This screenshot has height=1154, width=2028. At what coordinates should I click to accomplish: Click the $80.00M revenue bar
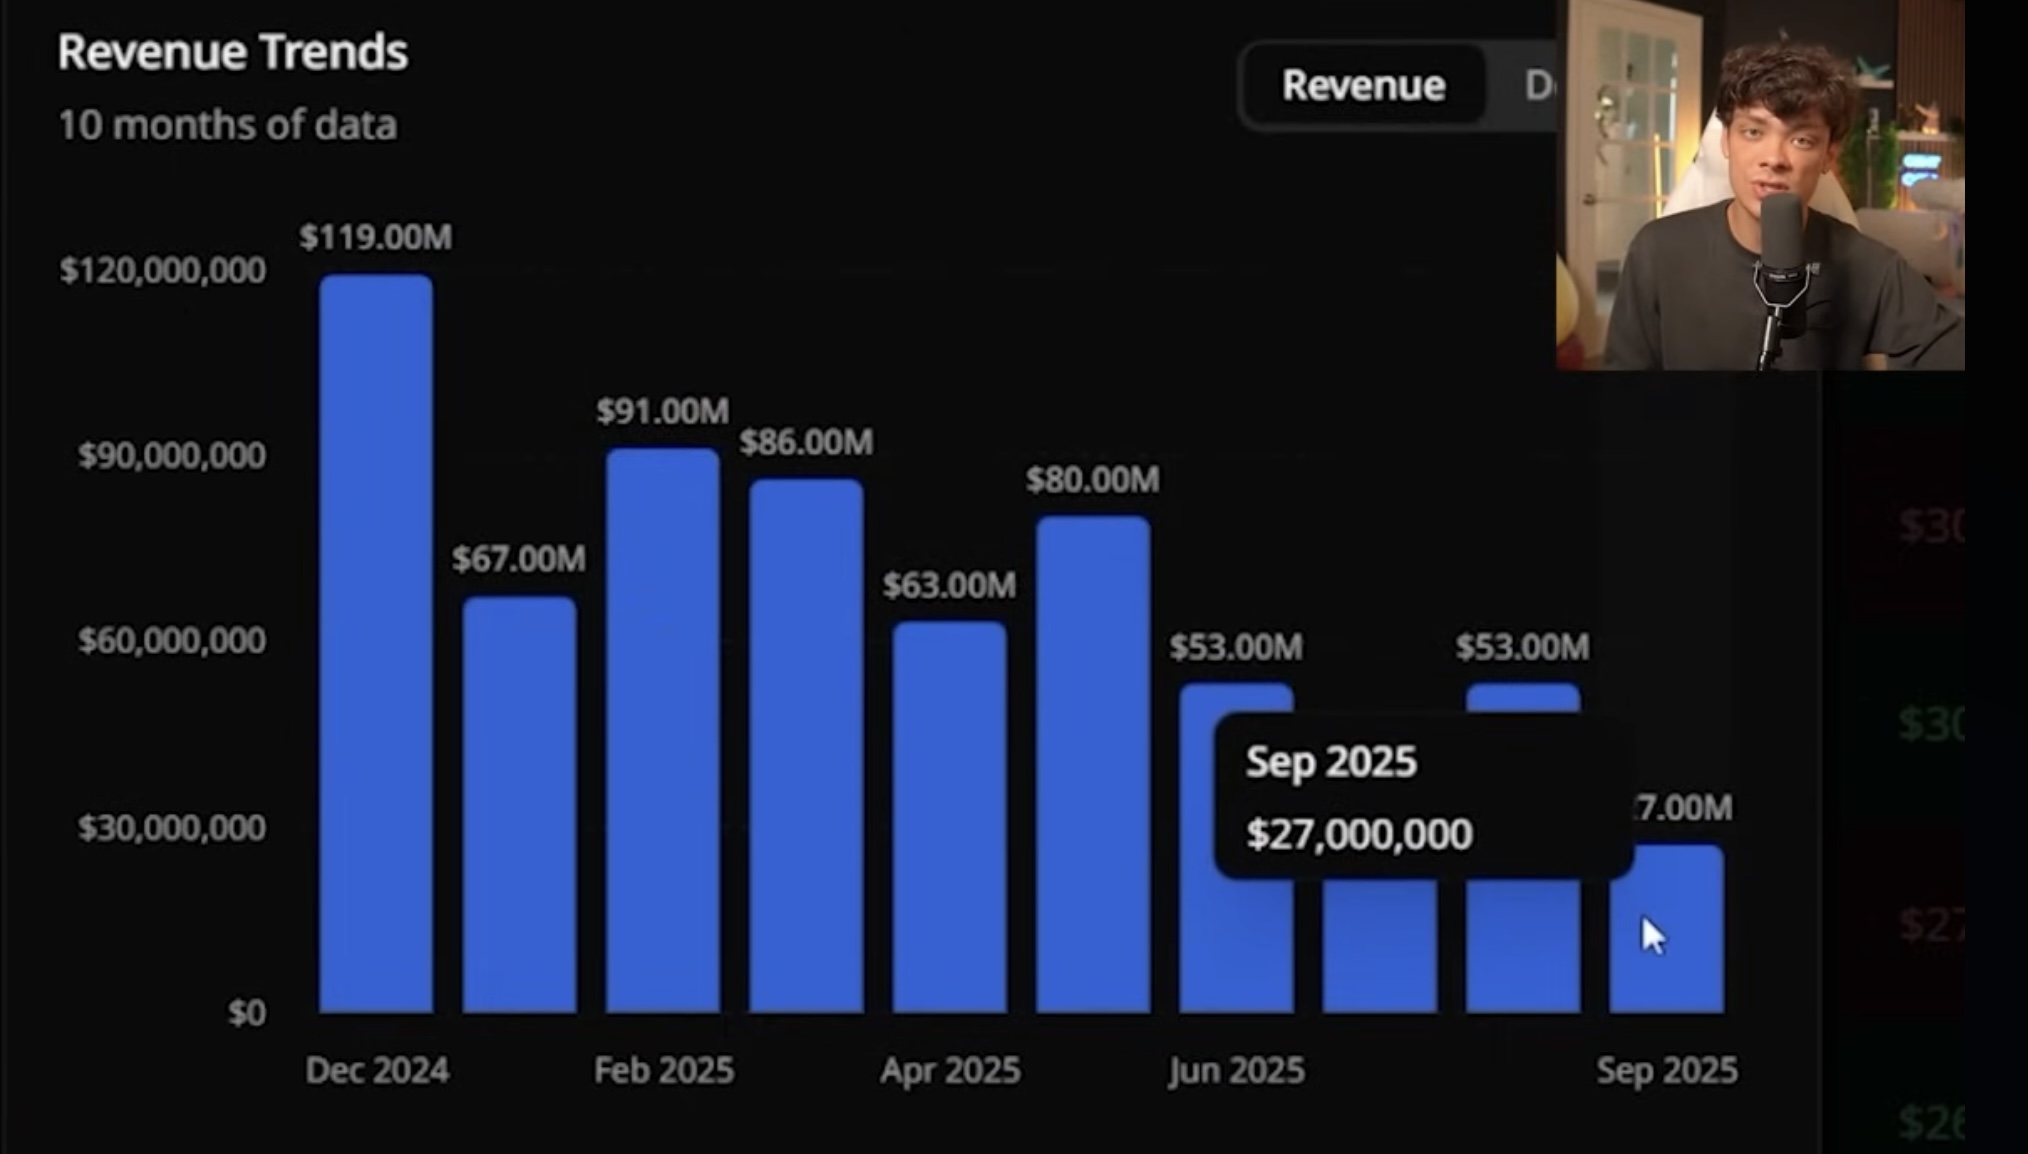coord(1093,765)
